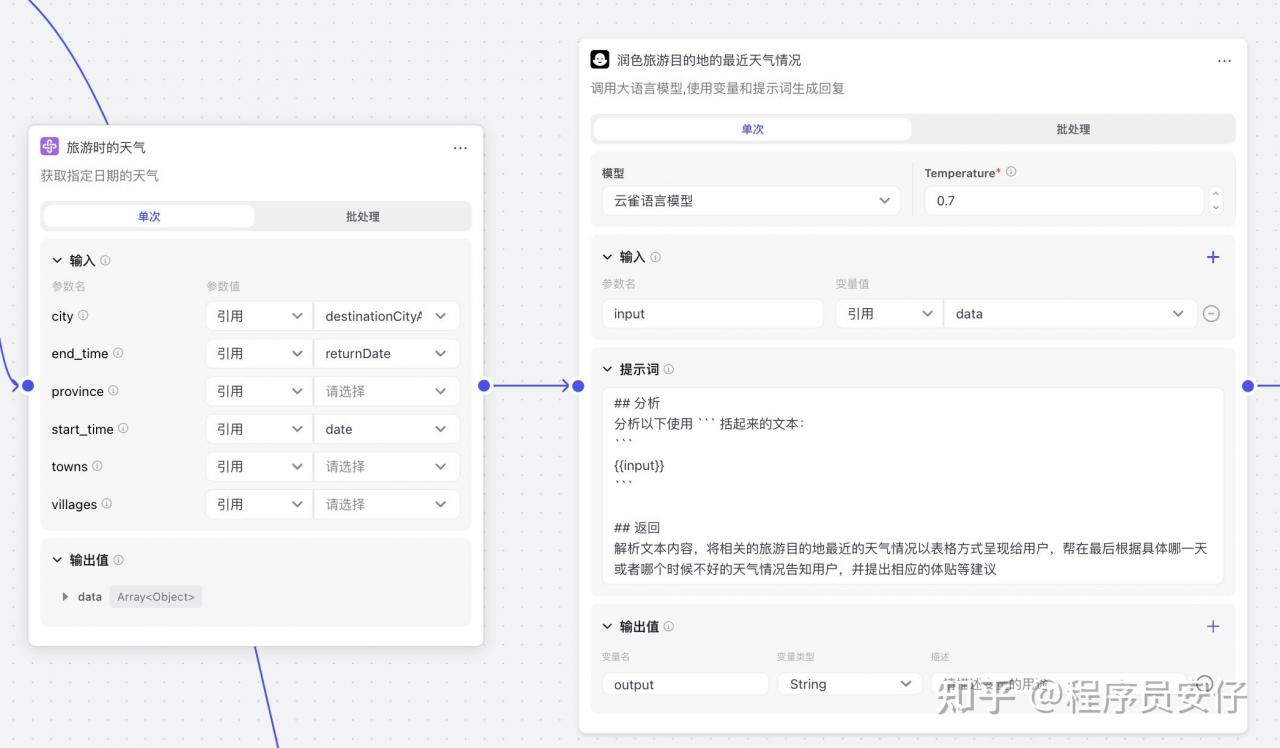Collapse 提示词 section

coord(607,369)
